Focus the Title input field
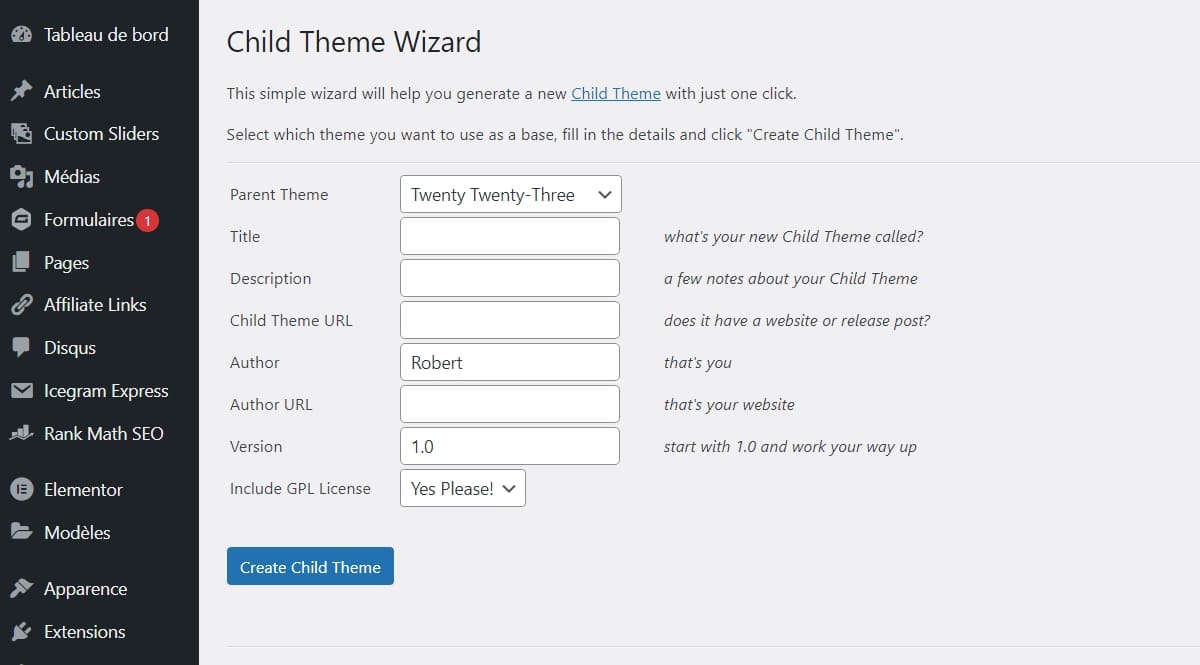 tap(510, 236)
